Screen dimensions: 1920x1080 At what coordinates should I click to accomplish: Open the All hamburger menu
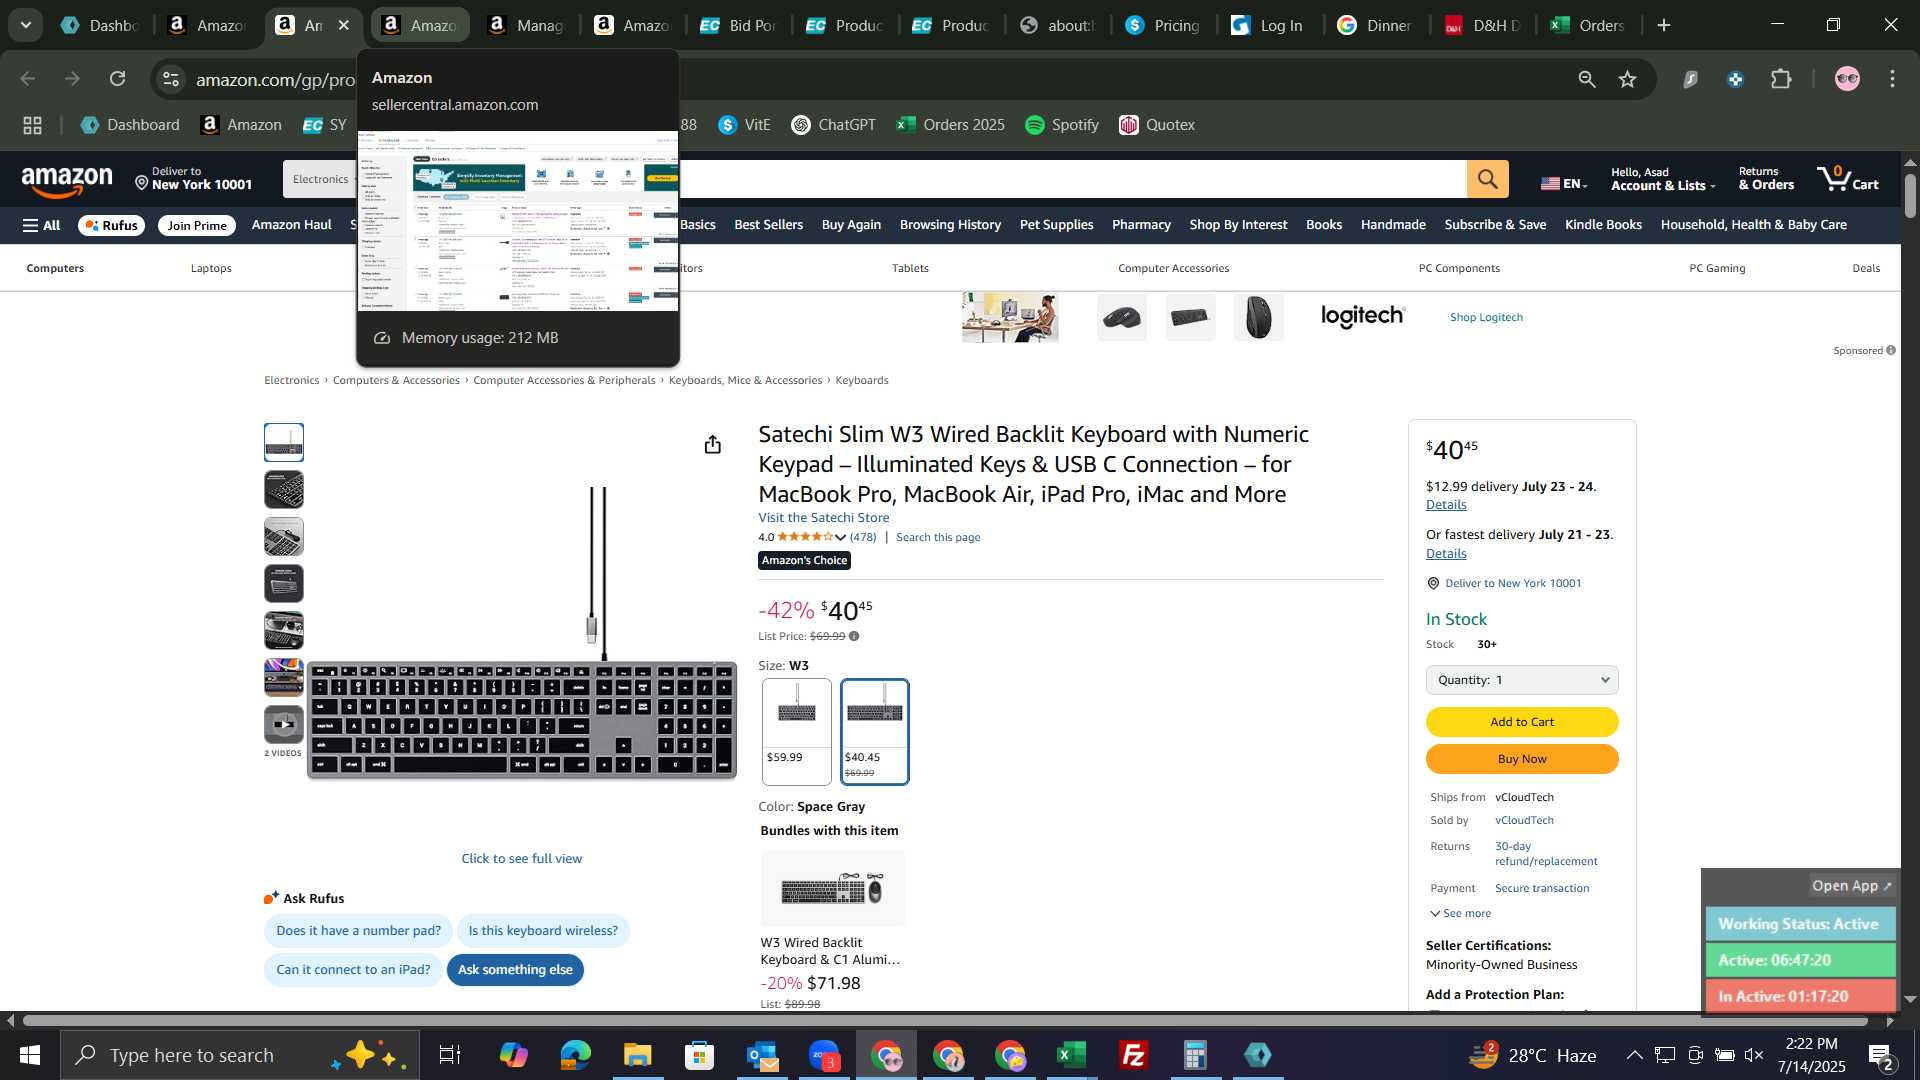(x=41, y=225)
